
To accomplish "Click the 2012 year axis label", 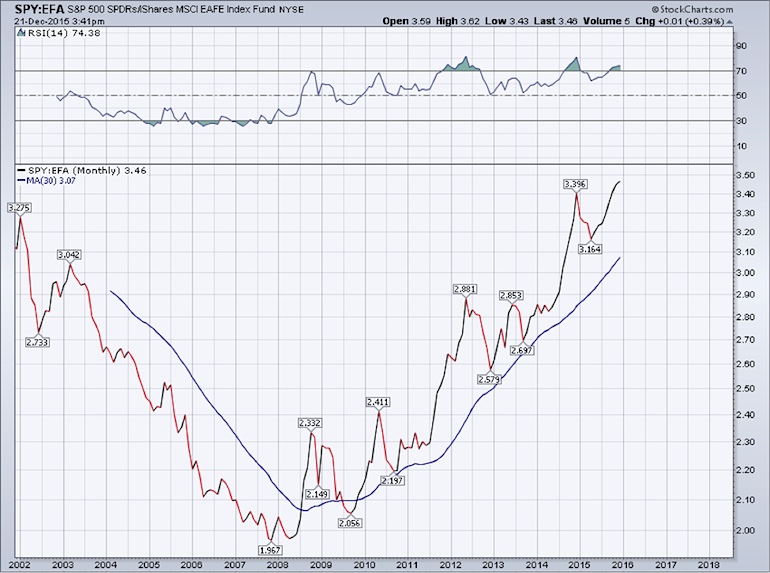I will pyautogui.click(x=451, y=565).
